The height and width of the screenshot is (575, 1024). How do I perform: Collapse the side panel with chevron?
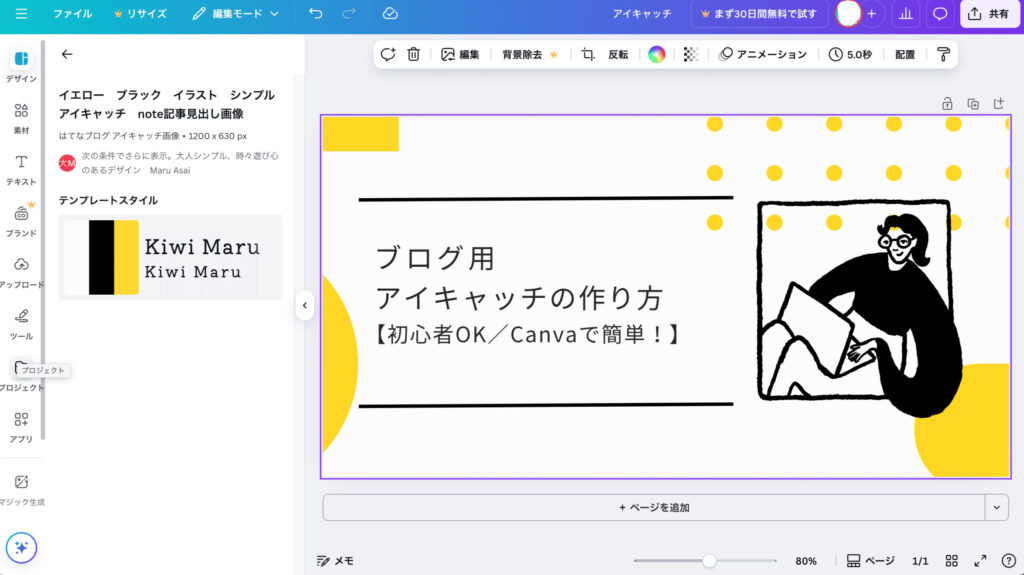tap(304, 305)
